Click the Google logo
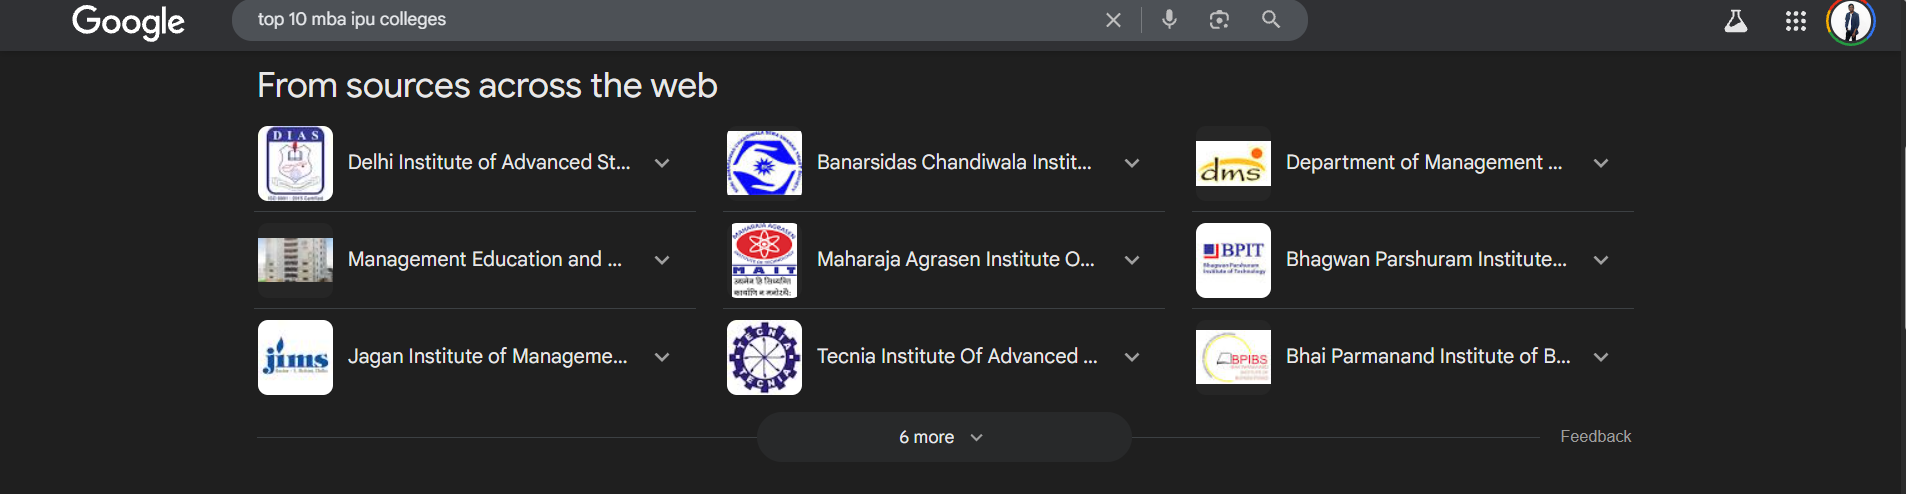1906x494 pixels. [x=128, y=21]
